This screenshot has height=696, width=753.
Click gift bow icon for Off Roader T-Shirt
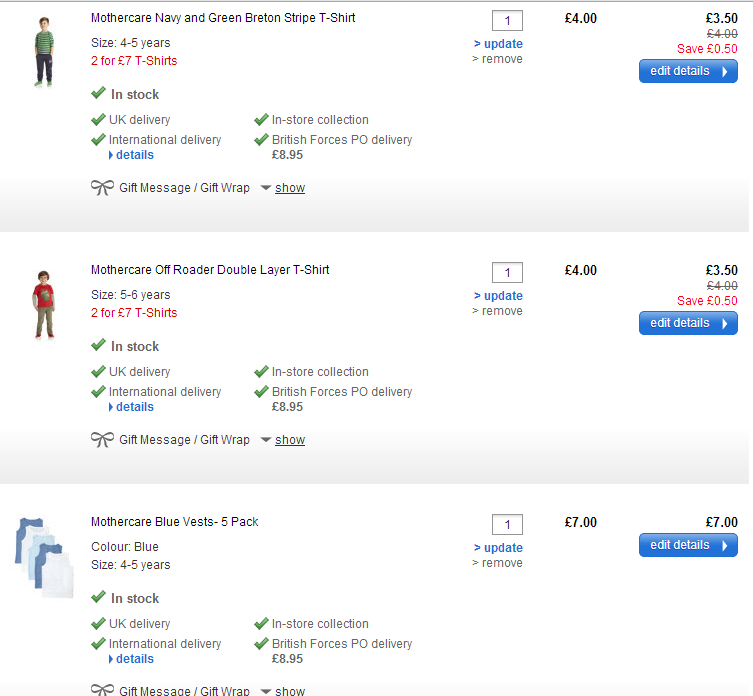coord(102,440)
